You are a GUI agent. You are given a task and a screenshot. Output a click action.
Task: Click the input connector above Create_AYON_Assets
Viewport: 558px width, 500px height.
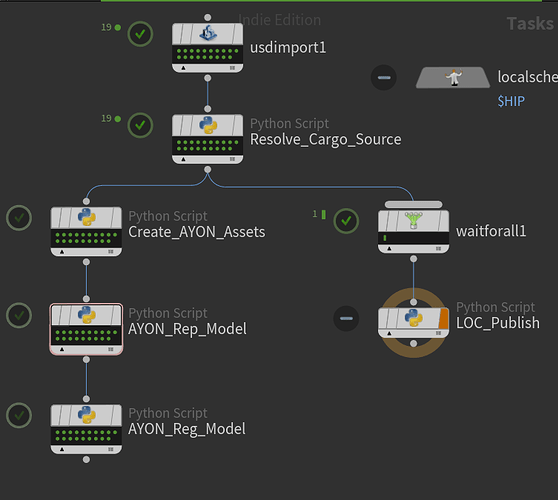(86, 201)
